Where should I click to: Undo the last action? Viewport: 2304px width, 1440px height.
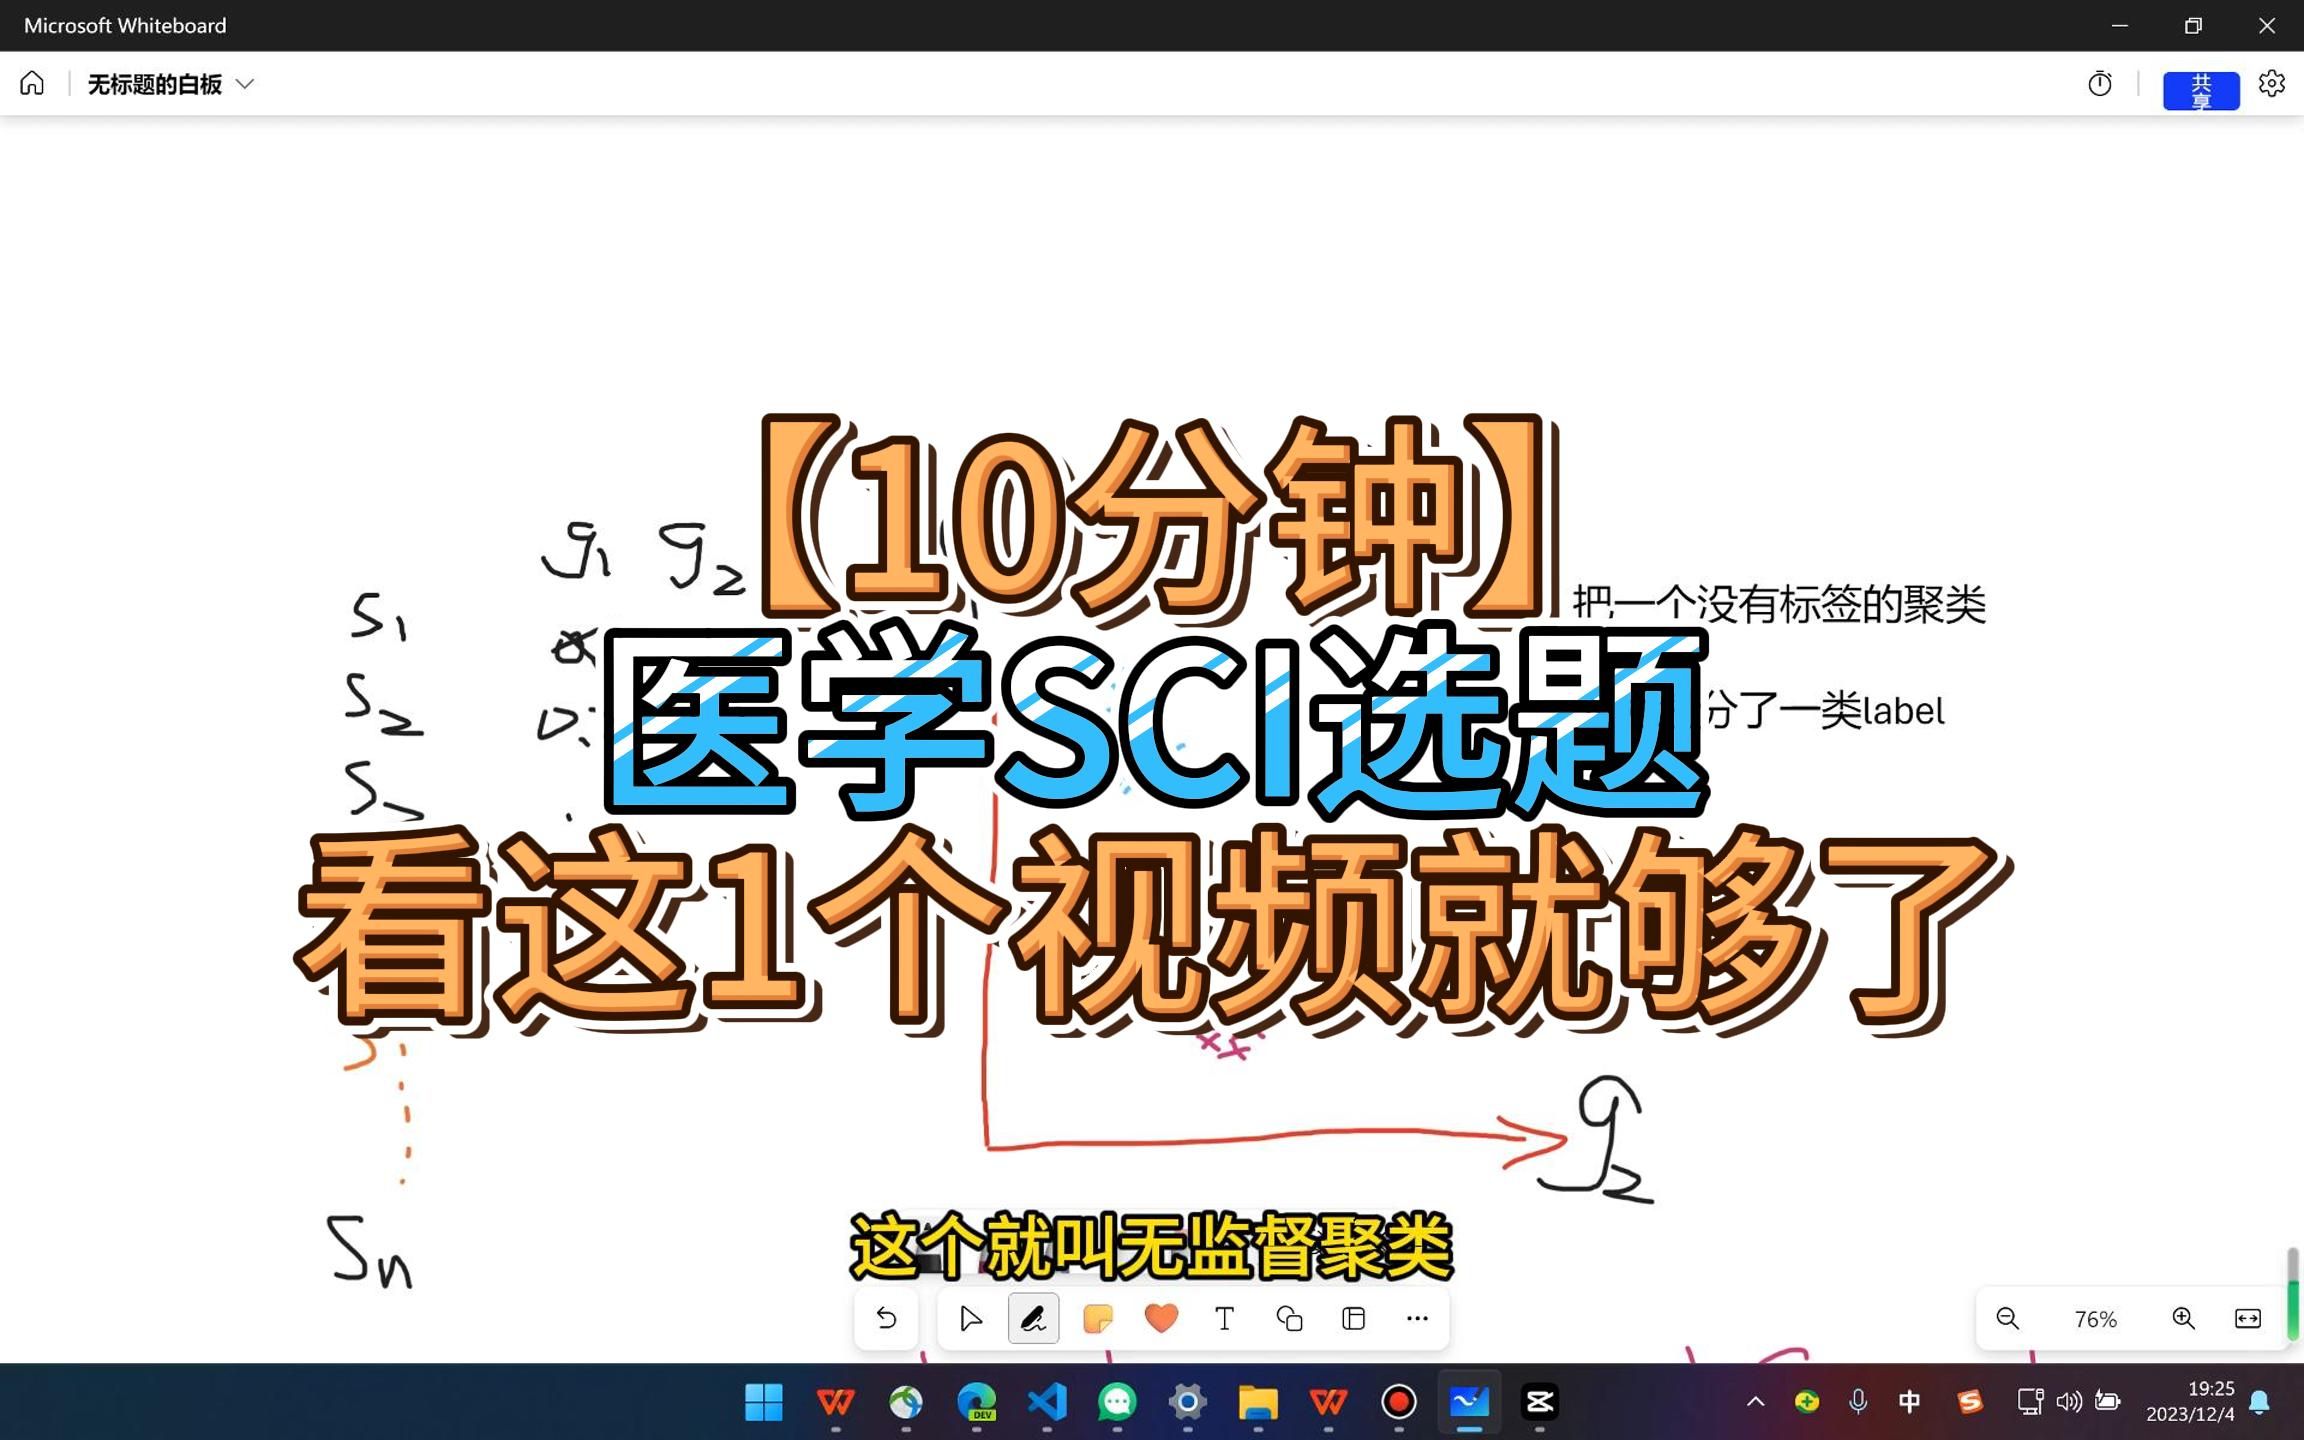click(x=886, y=1319)
